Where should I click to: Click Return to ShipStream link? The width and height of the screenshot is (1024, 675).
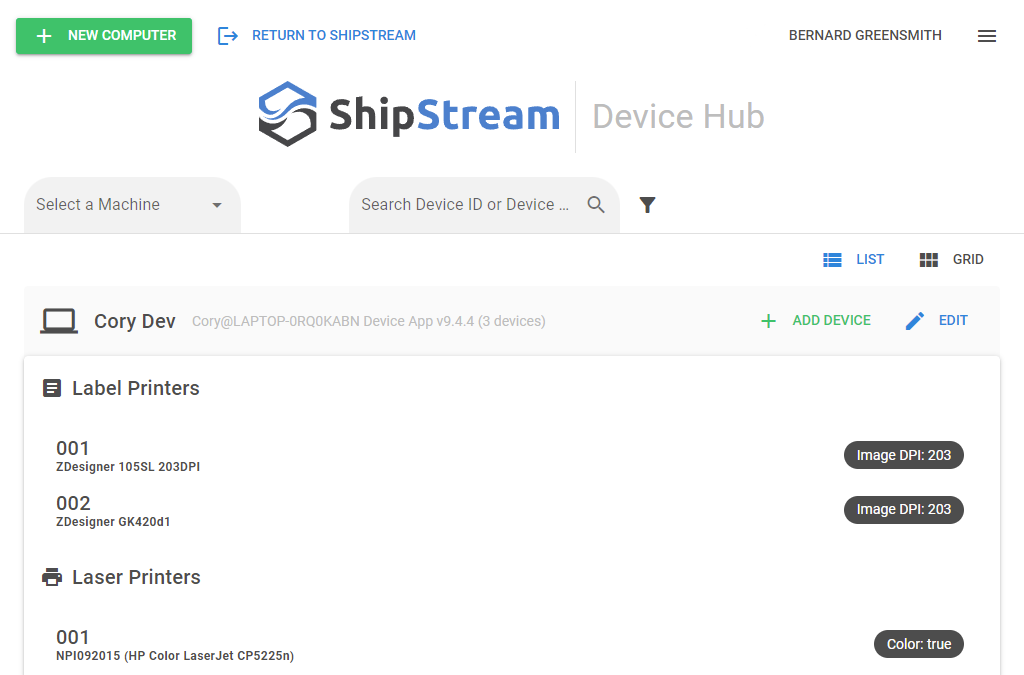[333, 36]
